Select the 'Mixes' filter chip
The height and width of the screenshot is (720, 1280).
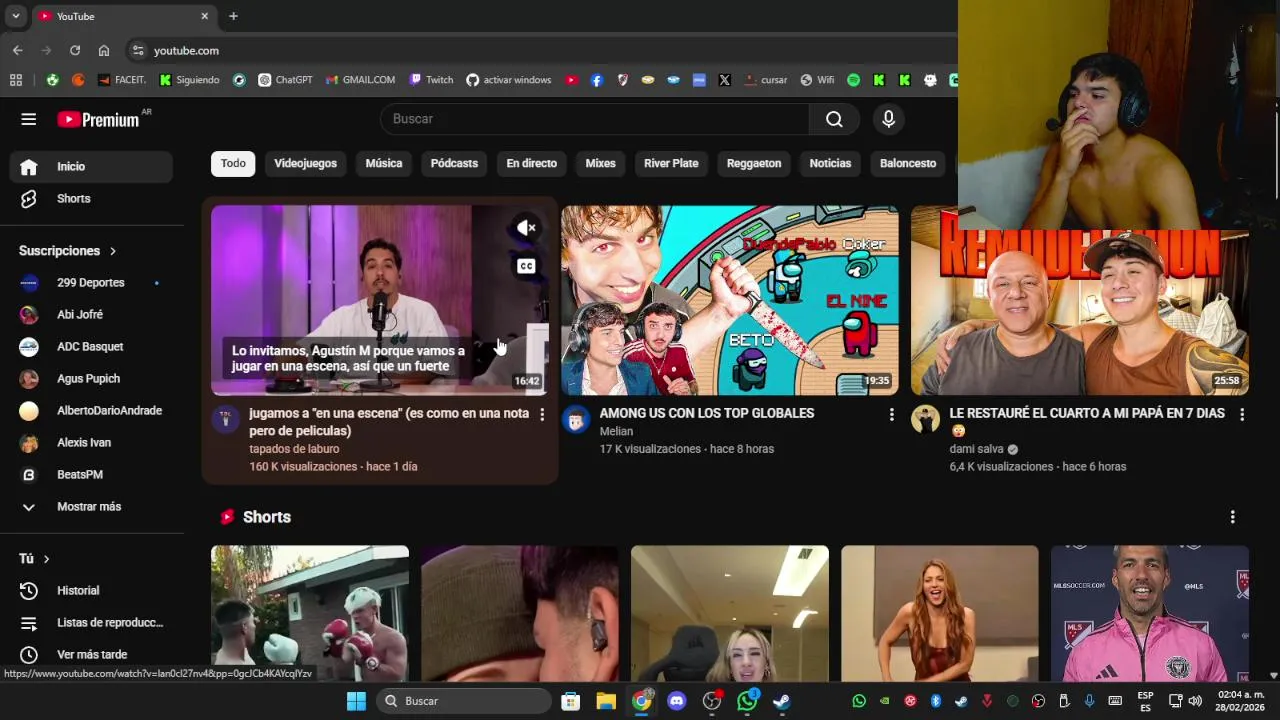[600, 163]
